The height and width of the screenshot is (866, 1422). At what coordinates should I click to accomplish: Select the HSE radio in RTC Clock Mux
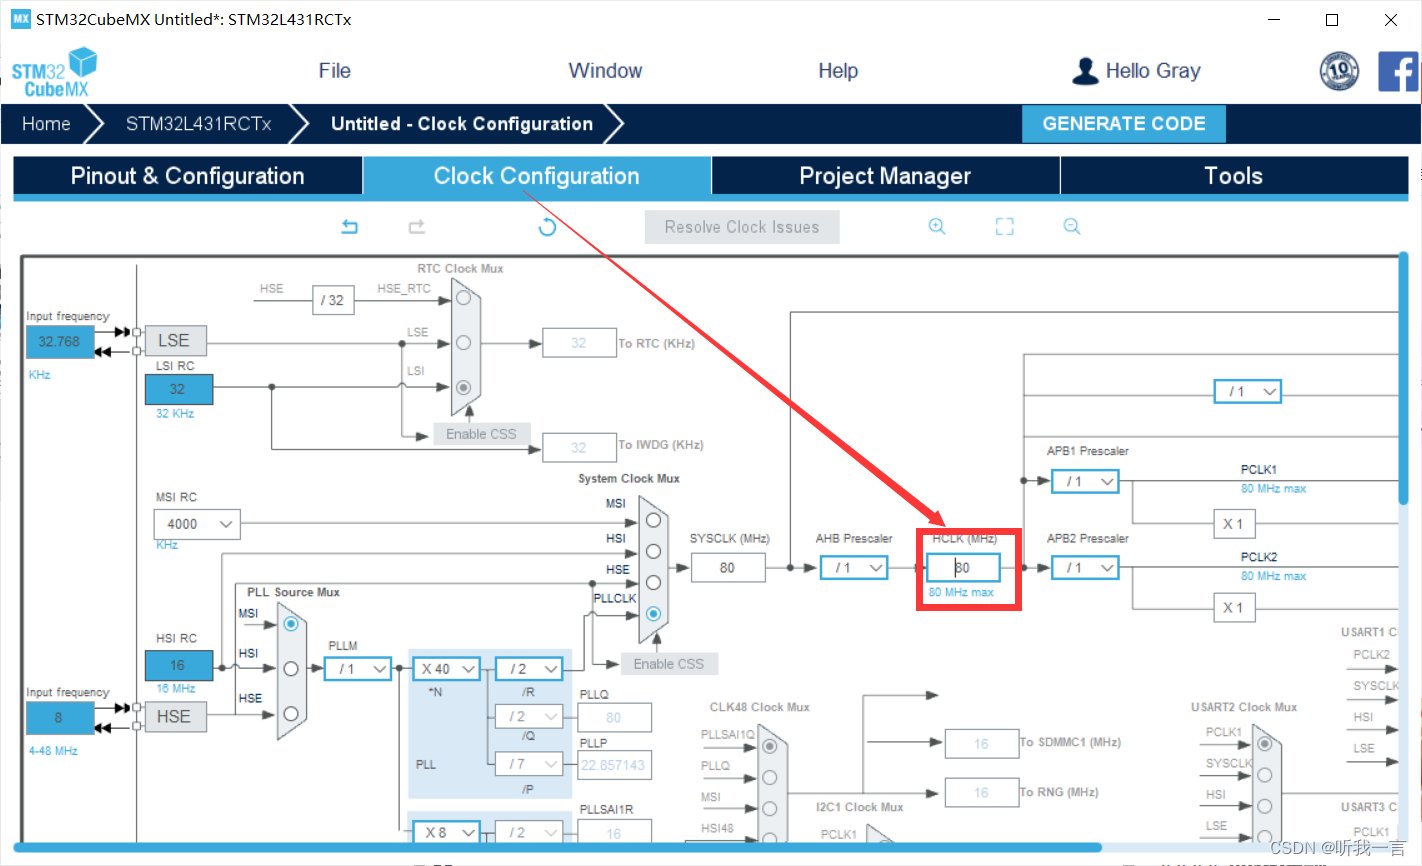[x=463, y=298]
